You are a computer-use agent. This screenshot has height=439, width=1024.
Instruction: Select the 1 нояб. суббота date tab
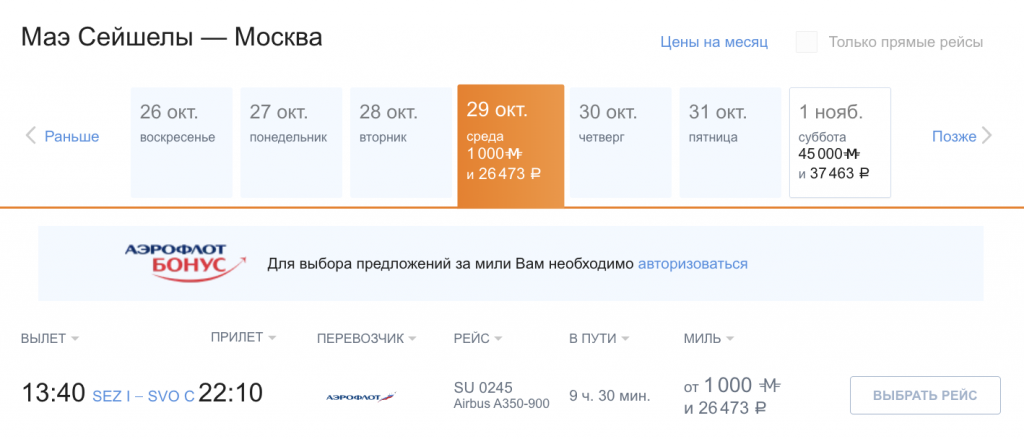(840, 142)
